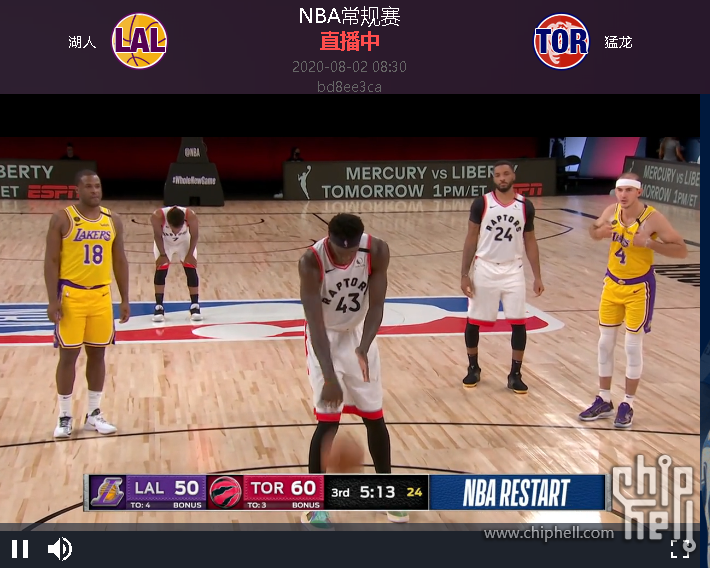Screen dimensions: 710x568
Task: Select the stream ID bd8ee3ca
Action: [350, 87]
